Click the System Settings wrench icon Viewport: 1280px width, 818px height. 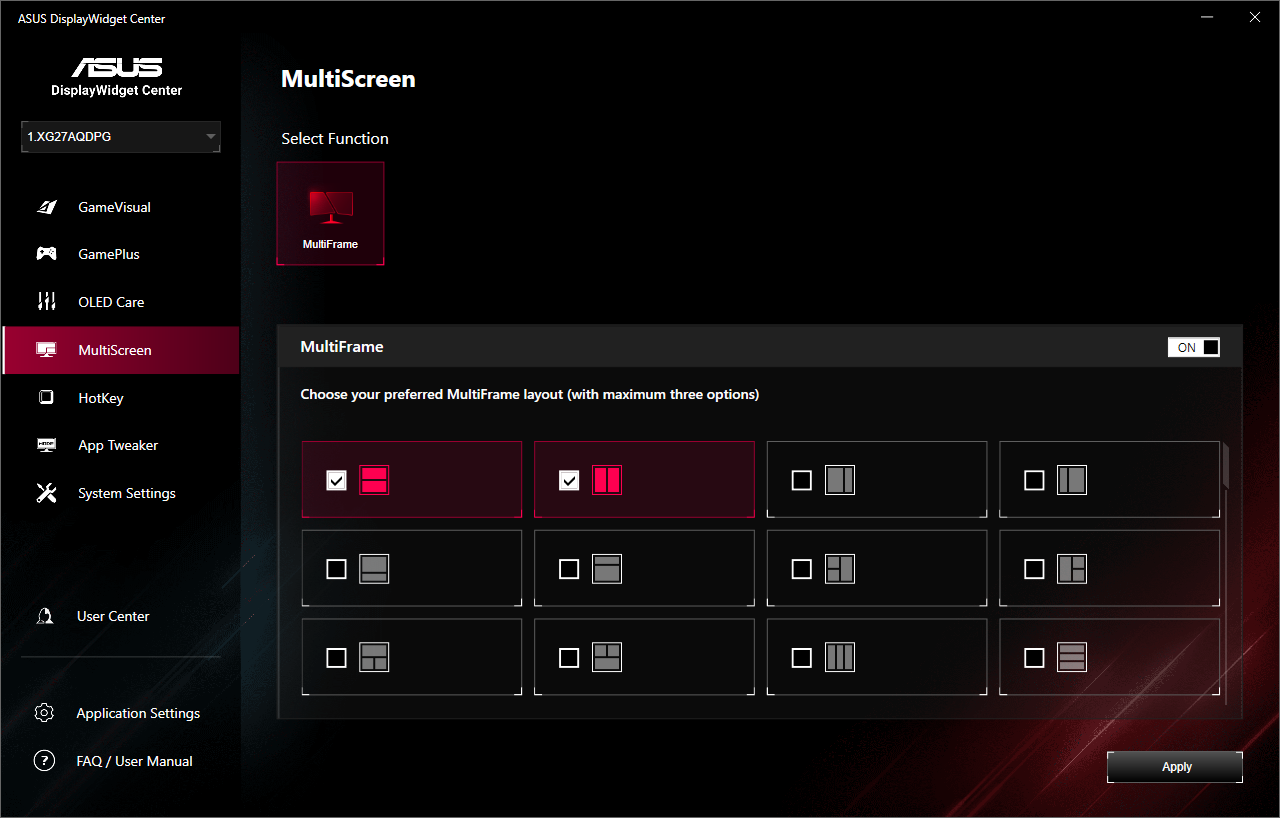tap(46, 493)
